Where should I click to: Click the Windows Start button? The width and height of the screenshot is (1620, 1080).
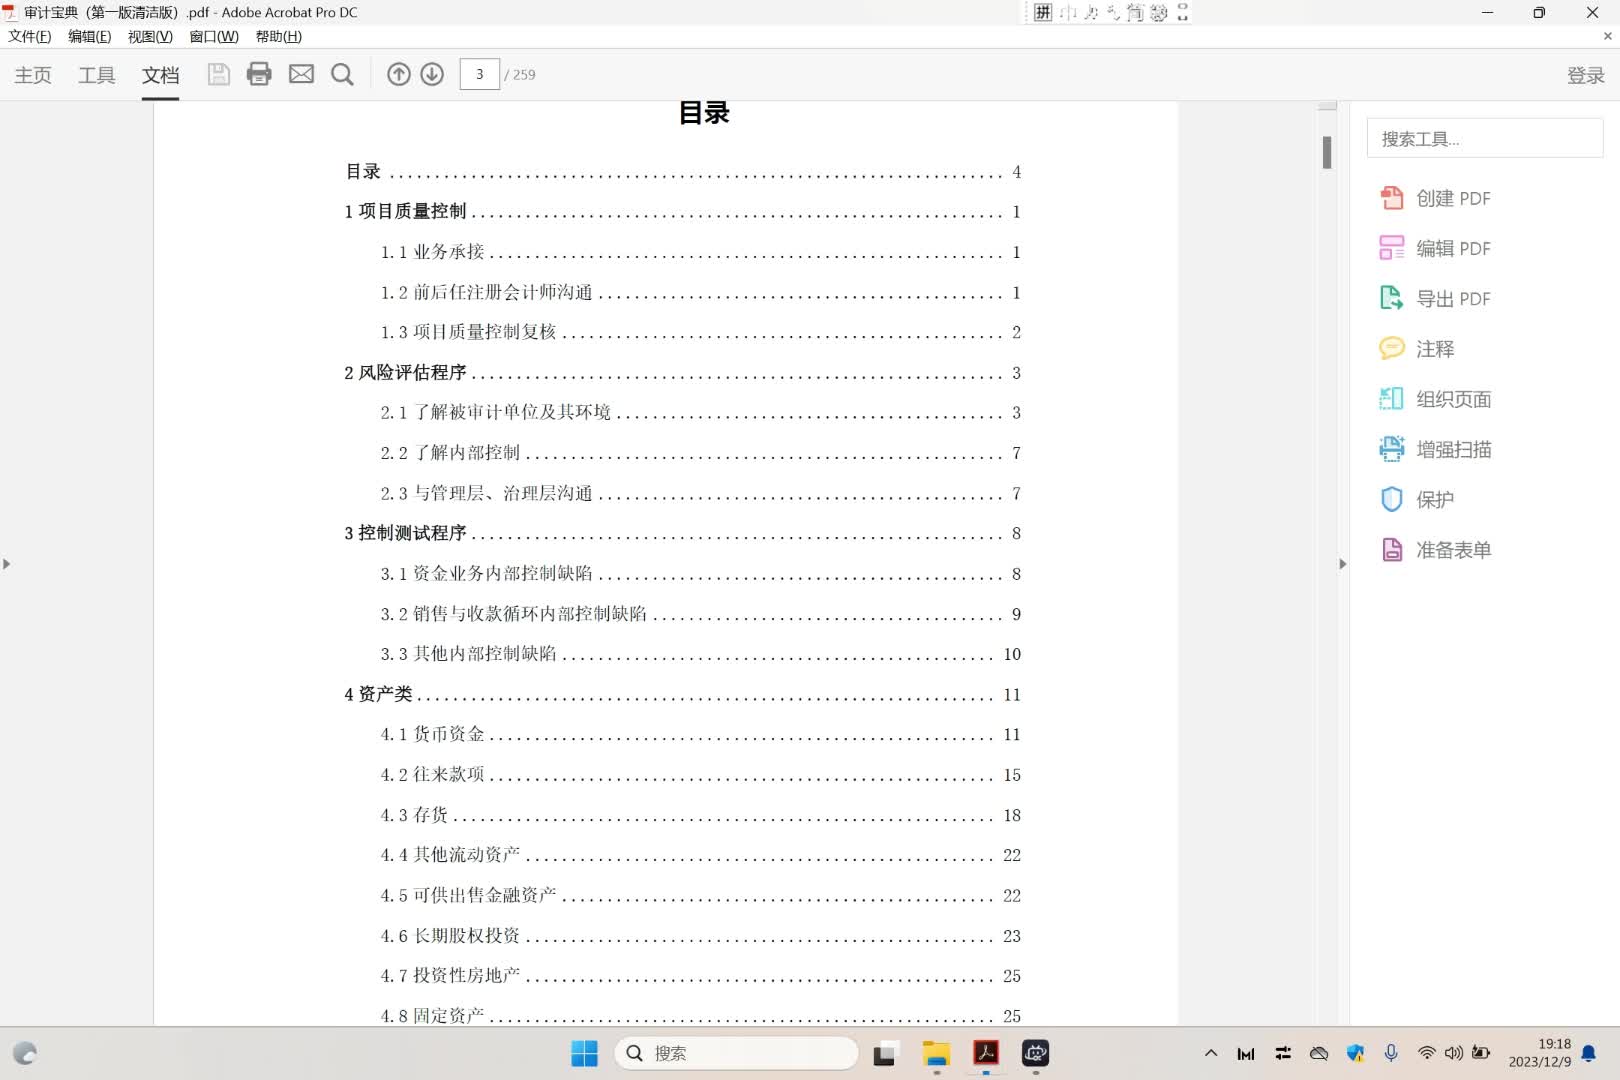[x=584, y=1053]
